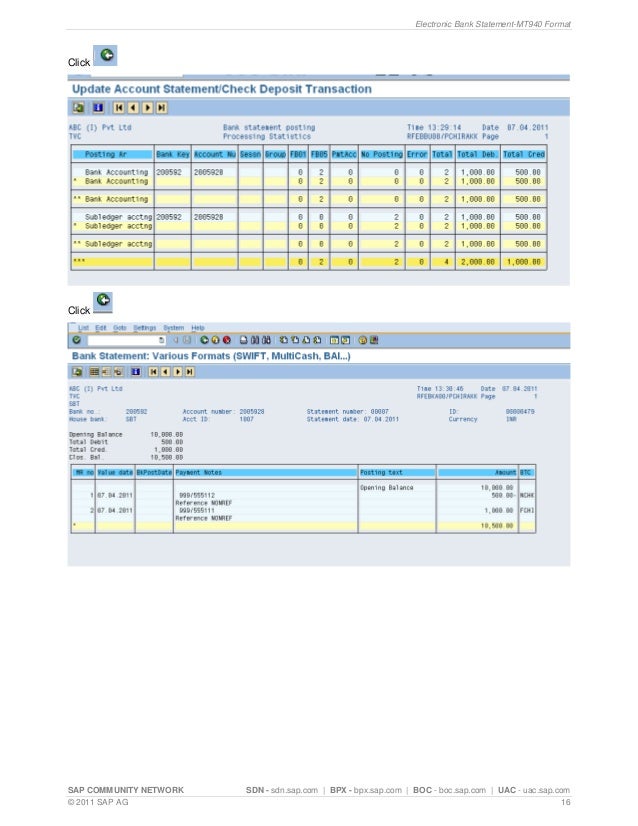This screenshot has width=638, height=826.
Task: Click the yellow Exit icon in Bank Statement toolbar
Action: tap(215, 340)
